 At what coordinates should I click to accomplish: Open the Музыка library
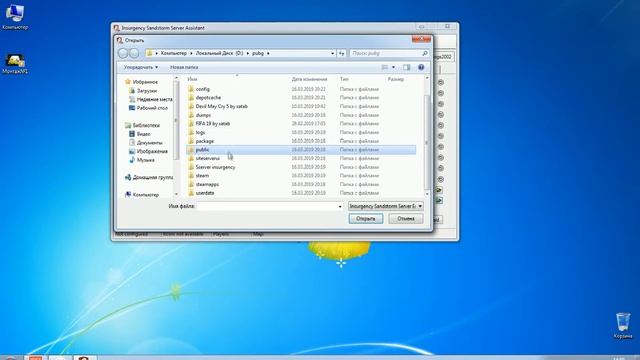[145, 160]
